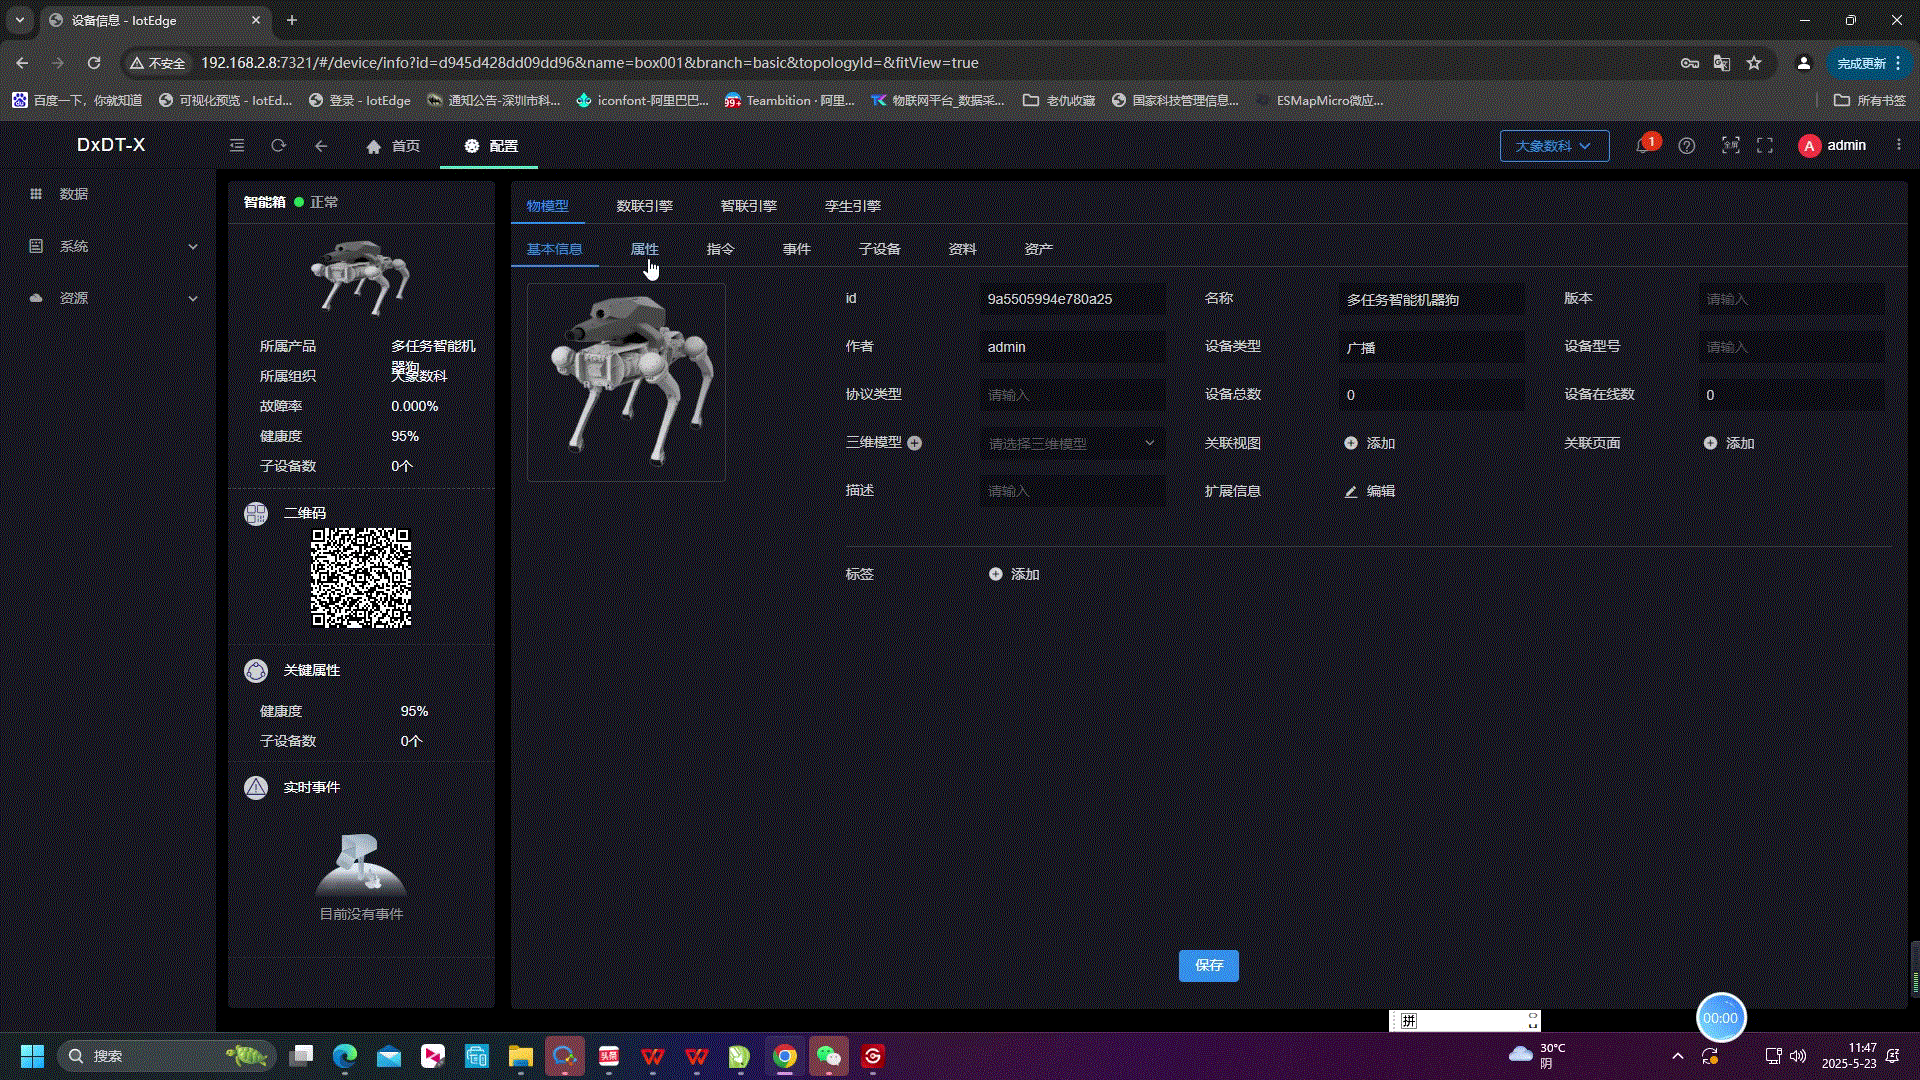Open the 请选择三维模型 select dropdown
1920x1080 pixels.
coord(1071,443)
